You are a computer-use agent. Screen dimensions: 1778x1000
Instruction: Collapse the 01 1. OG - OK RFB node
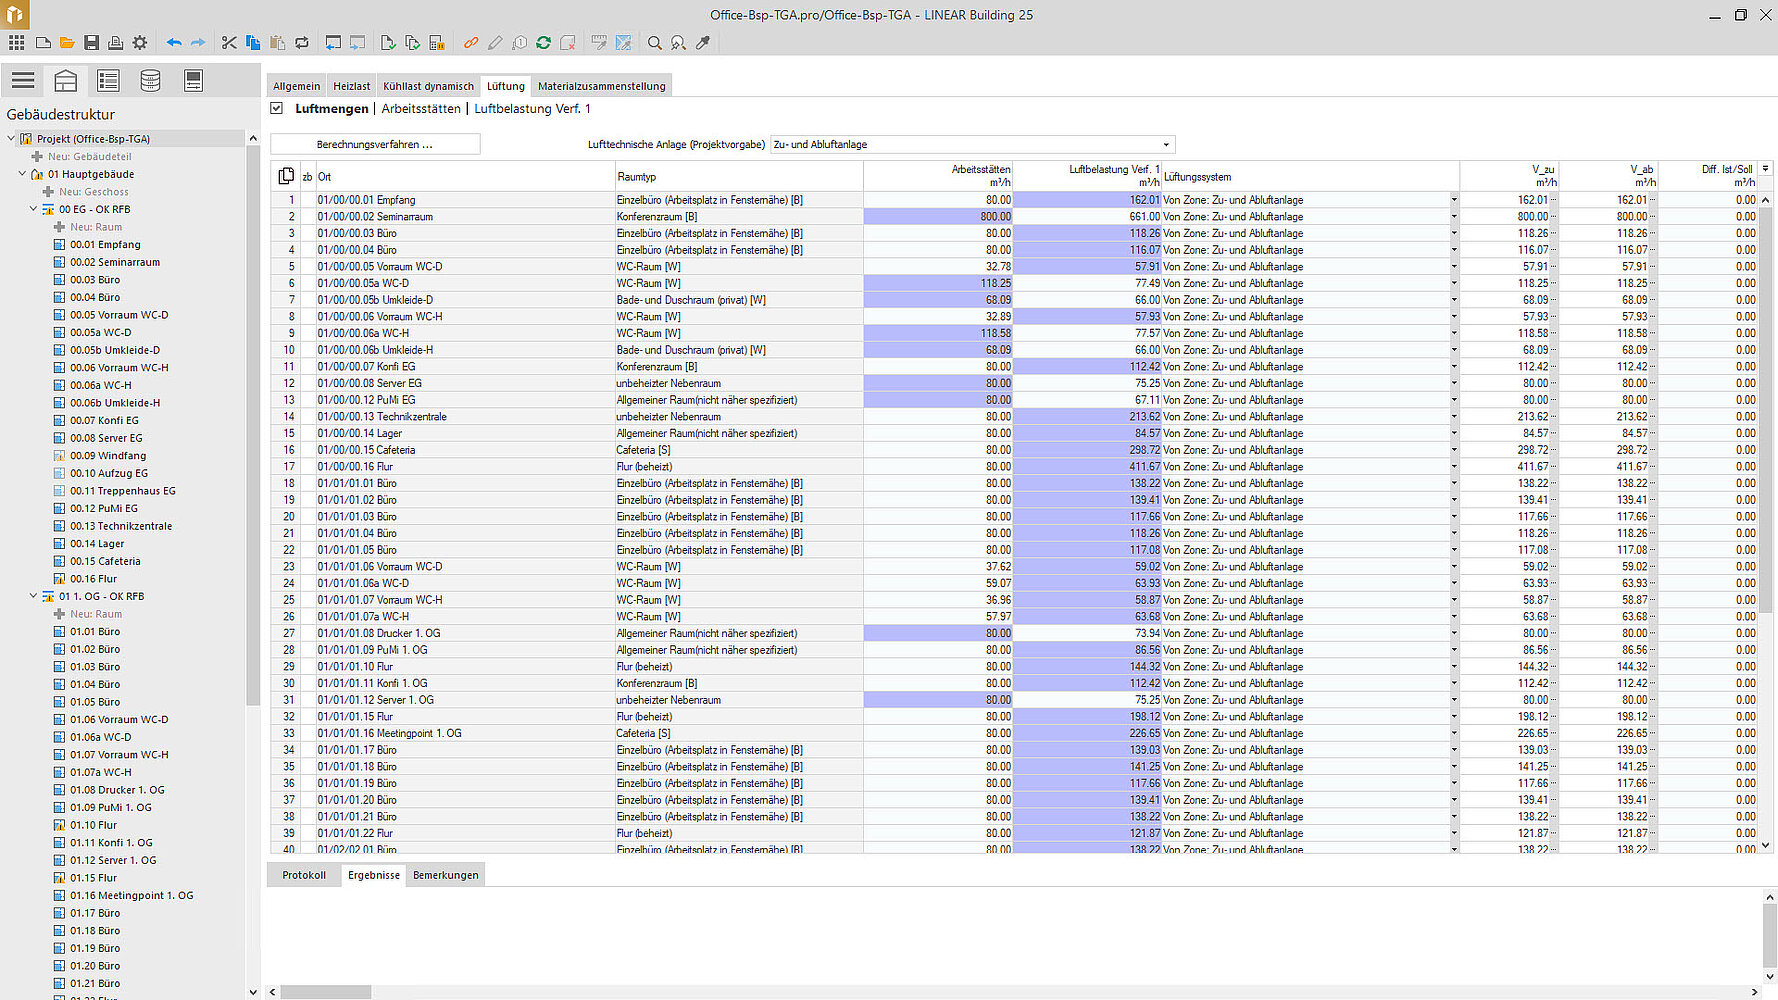pos(33,596)
